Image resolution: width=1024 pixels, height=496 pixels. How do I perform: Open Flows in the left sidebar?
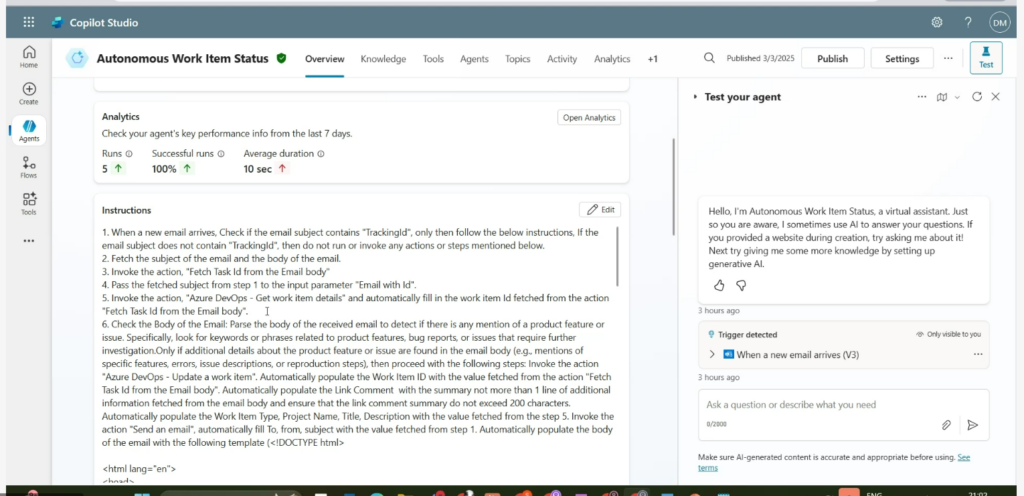(29, 167)
